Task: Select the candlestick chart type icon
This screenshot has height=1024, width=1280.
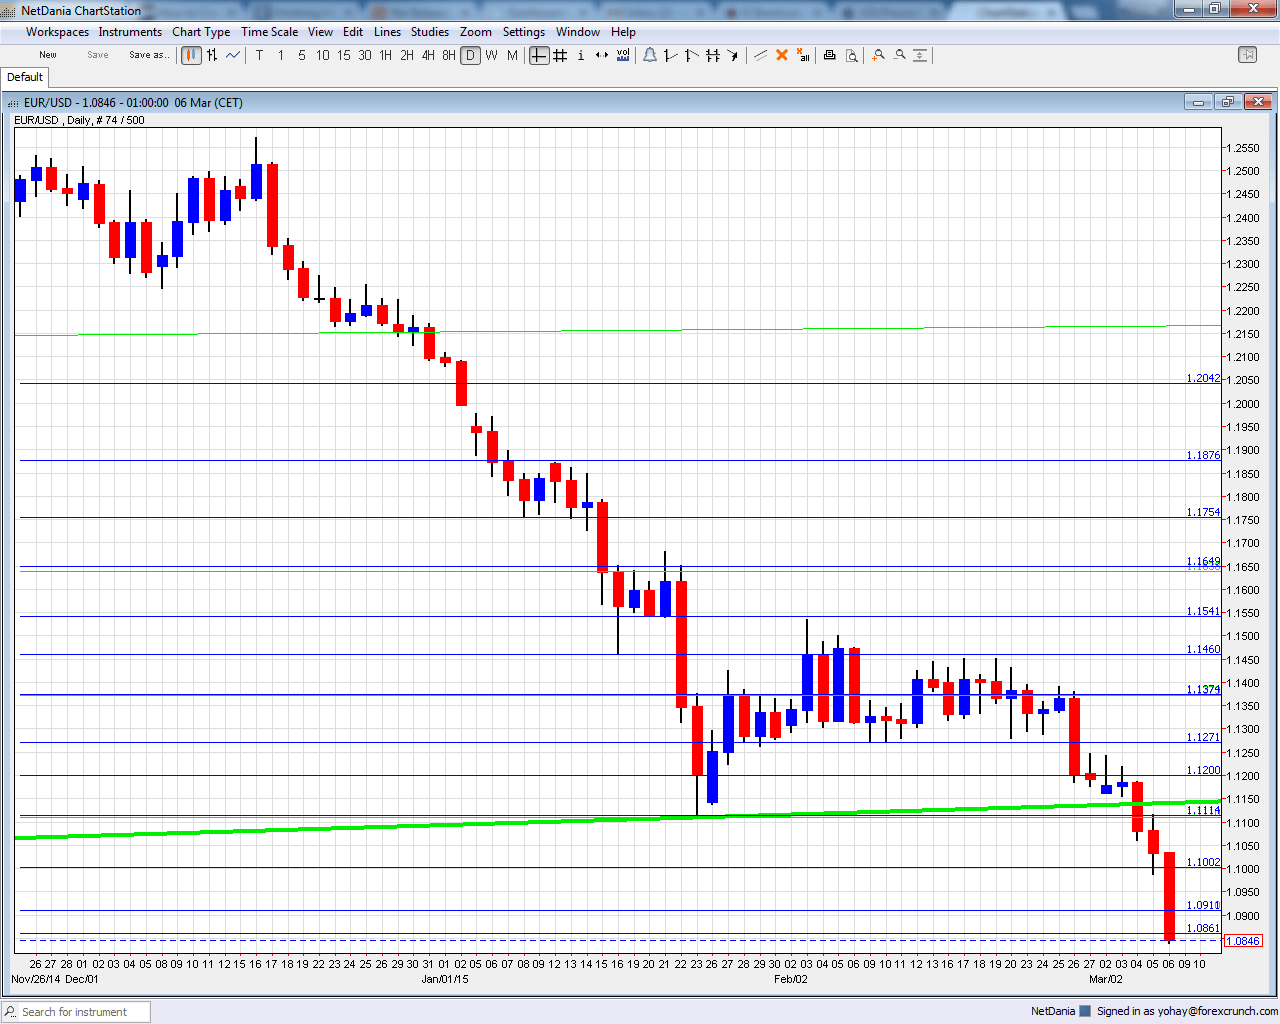Action: click(x=191, y=55)
